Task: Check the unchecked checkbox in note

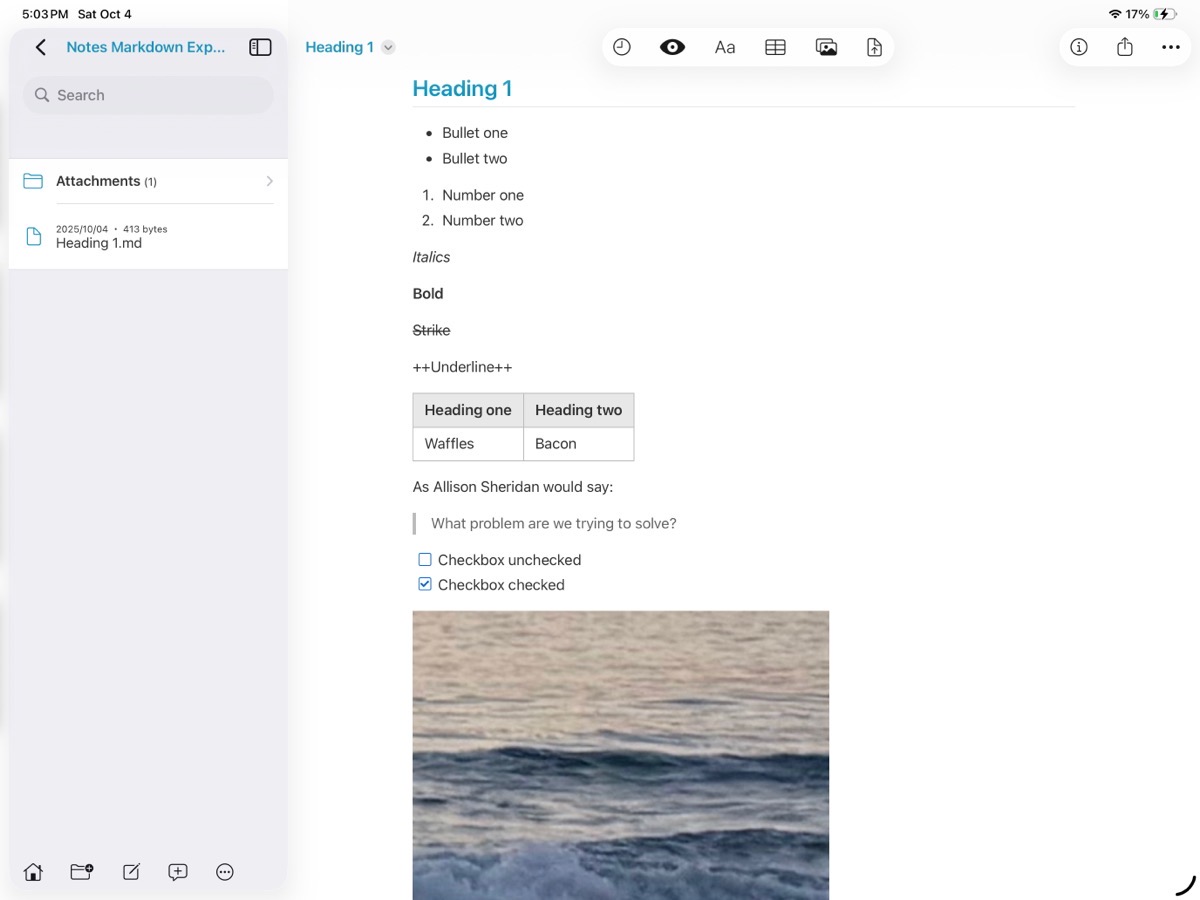Action: 424,559
